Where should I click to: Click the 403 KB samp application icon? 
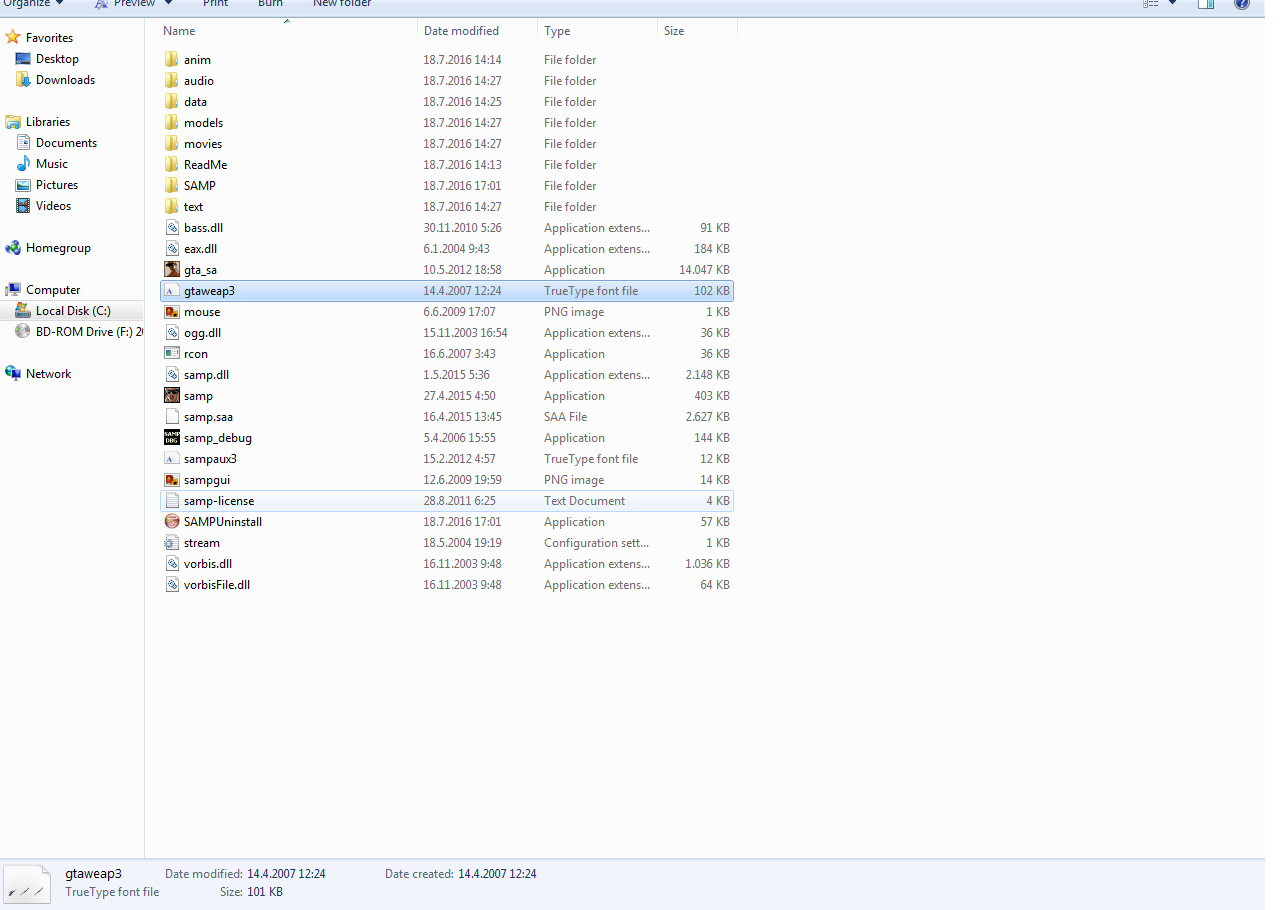coord(171,396)
